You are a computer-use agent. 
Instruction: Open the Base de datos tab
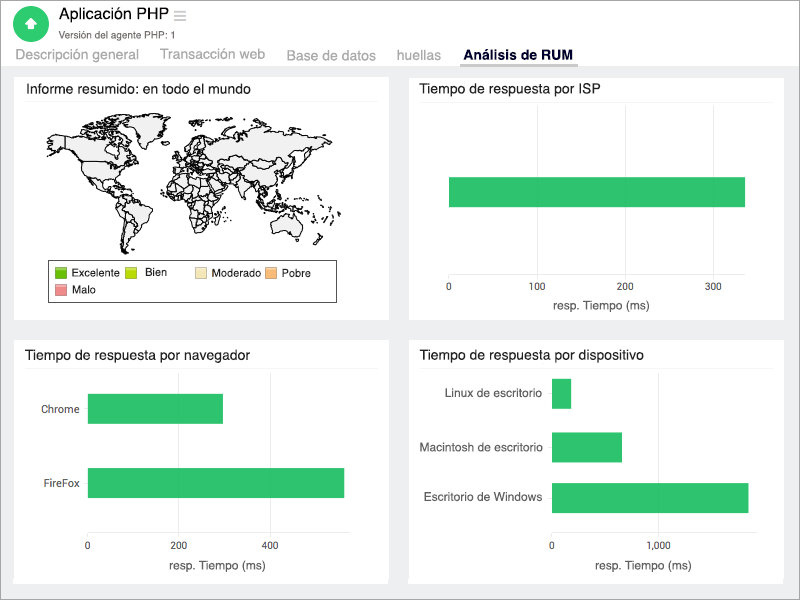click(330, 55)
